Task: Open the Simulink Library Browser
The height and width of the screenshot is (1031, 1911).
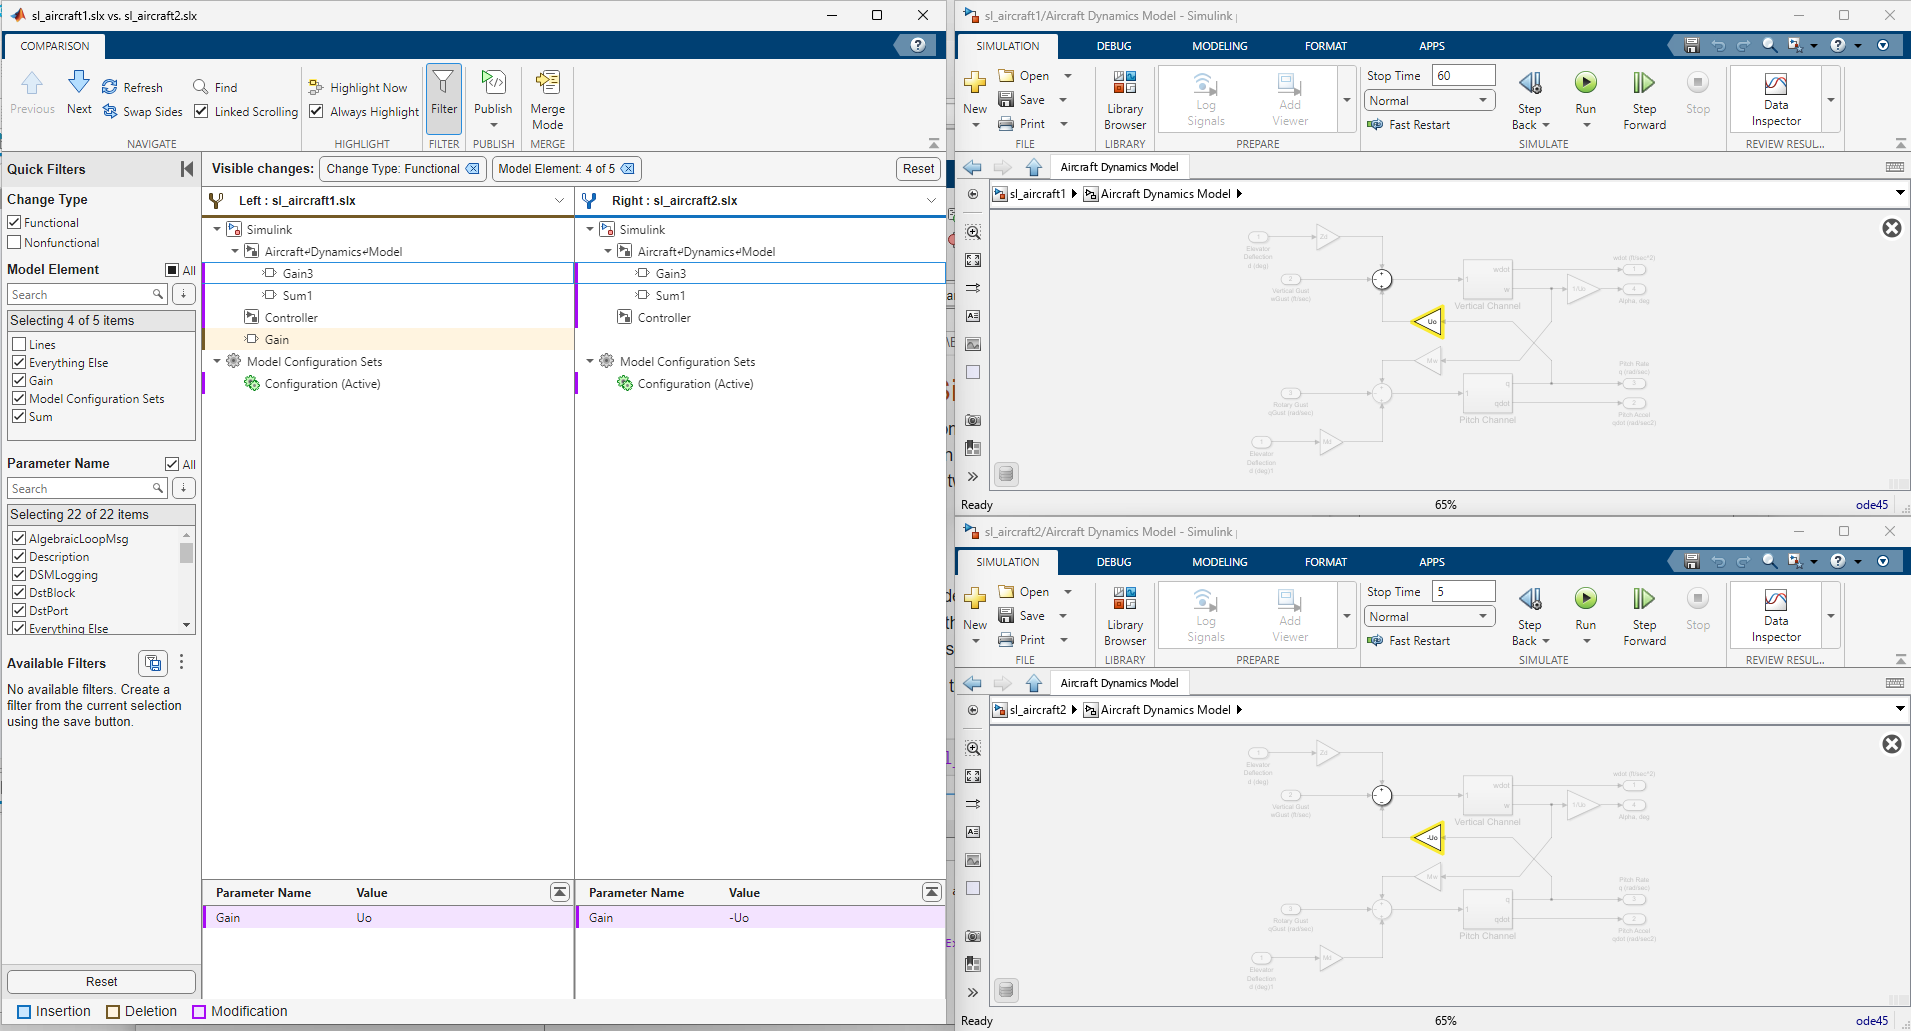Action: click(1124, 99)
